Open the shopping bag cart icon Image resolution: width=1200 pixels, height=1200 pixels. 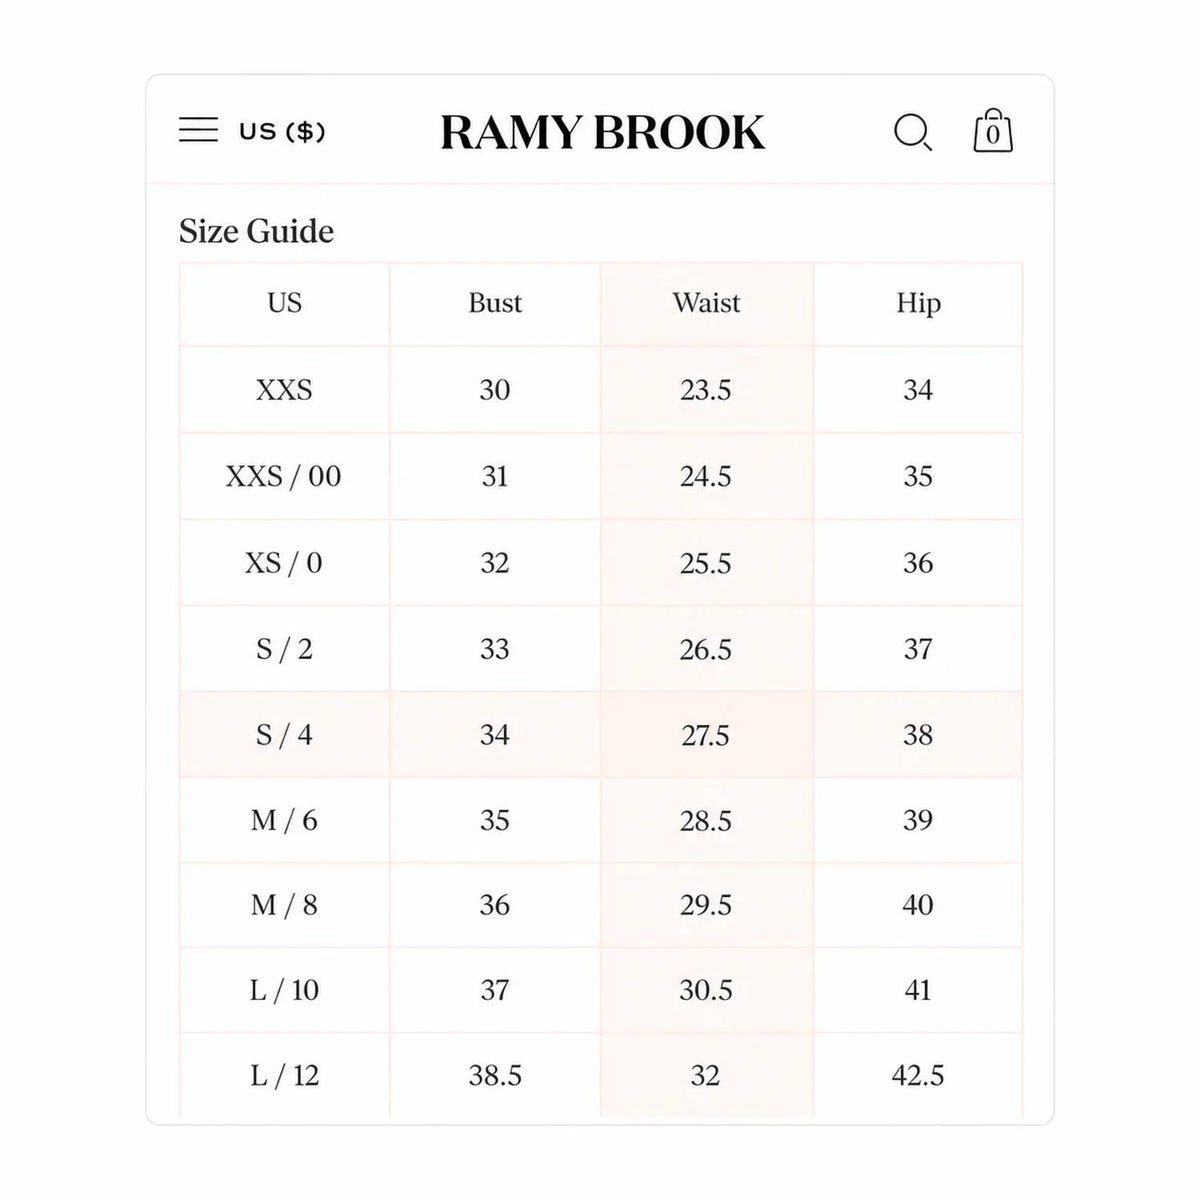[993, 131]
